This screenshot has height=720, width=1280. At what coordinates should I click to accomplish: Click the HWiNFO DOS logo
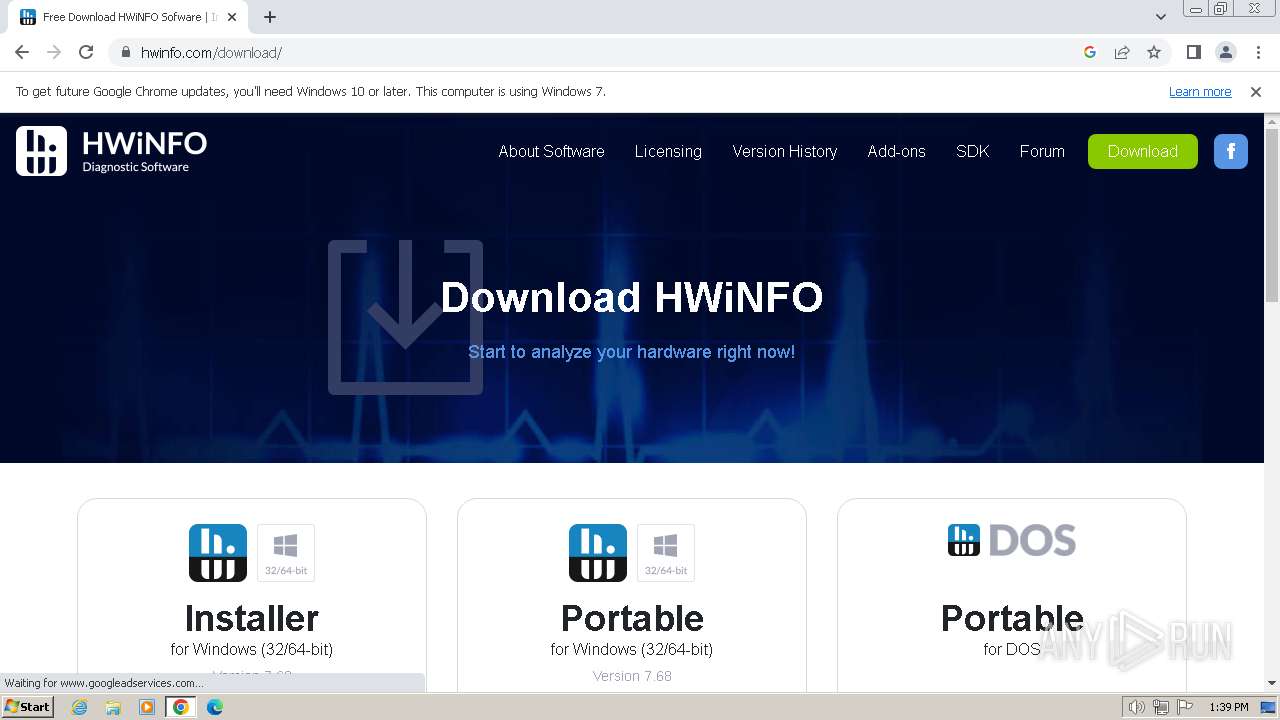1012,540
